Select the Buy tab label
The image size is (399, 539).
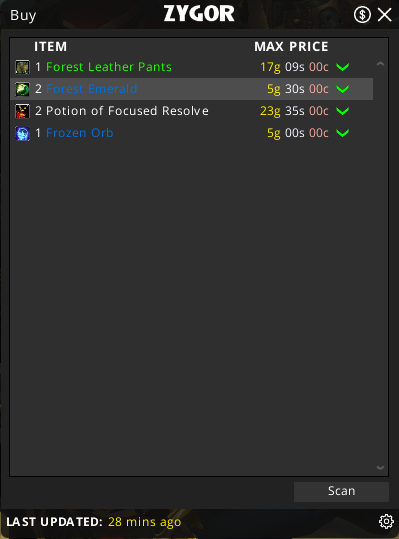[23, 15]
